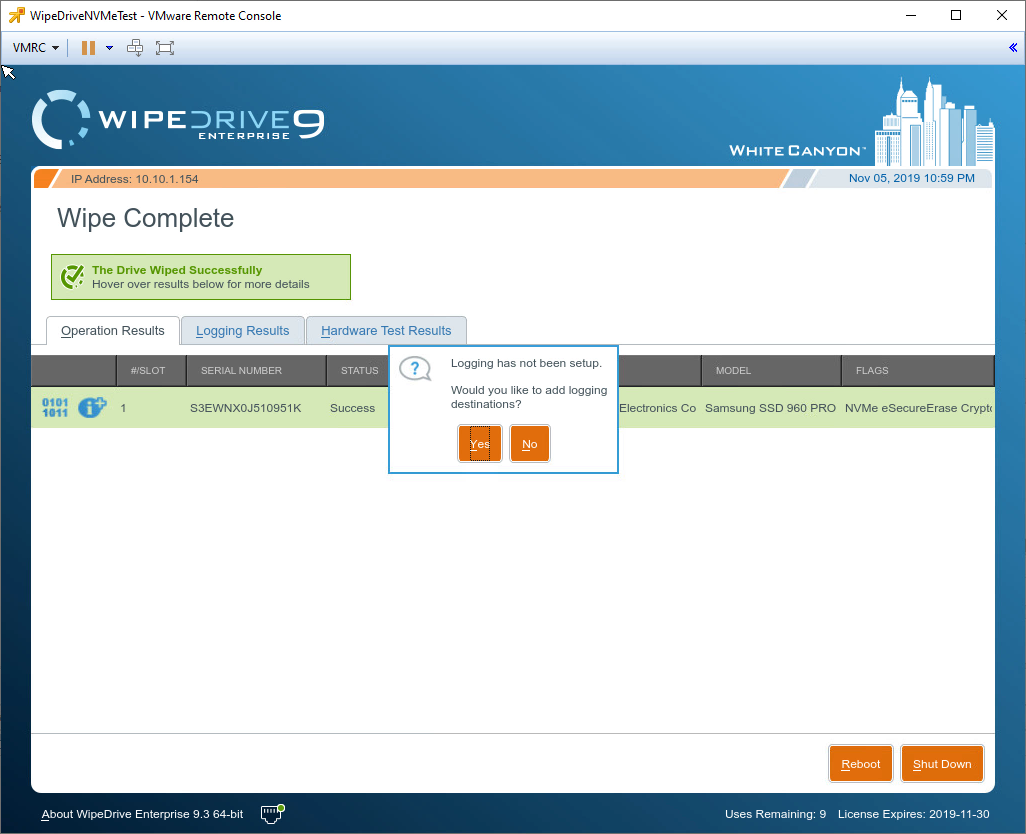Select the Operation Results tab
Screen dimensions: 1026x834
[113, 330]
